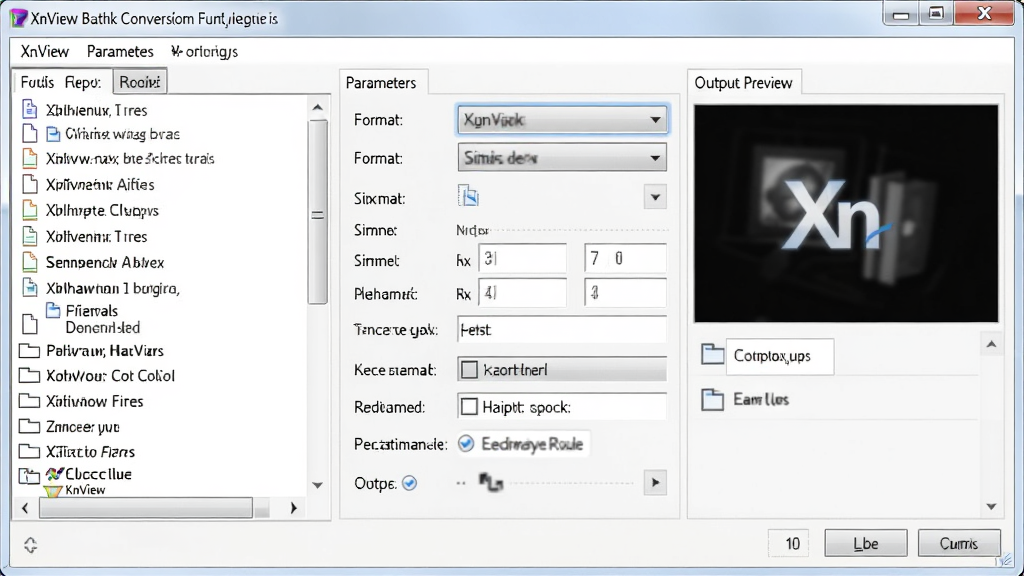Click the blue document icon beside "Cifkrinst wiag bras"
Screen dimensions: 1024x576
pos(53,134)
